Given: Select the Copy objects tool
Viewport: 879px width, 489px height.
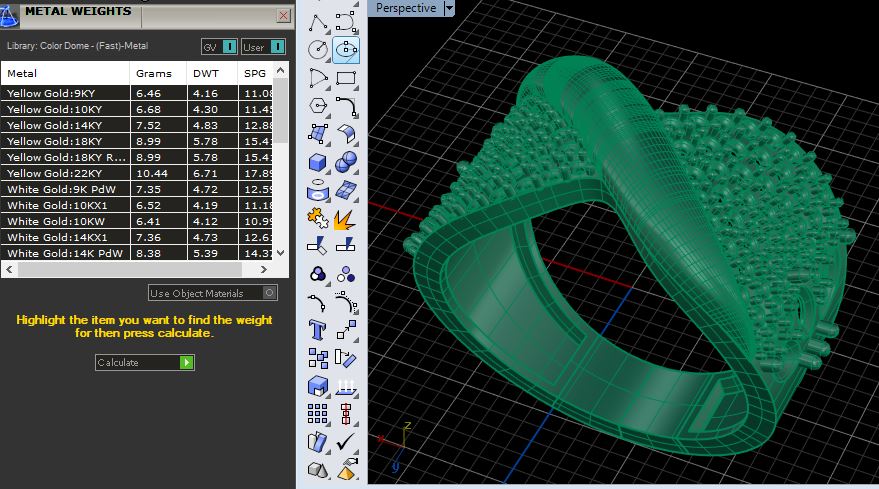Looking at the screenshot, I should click(318, 358).
